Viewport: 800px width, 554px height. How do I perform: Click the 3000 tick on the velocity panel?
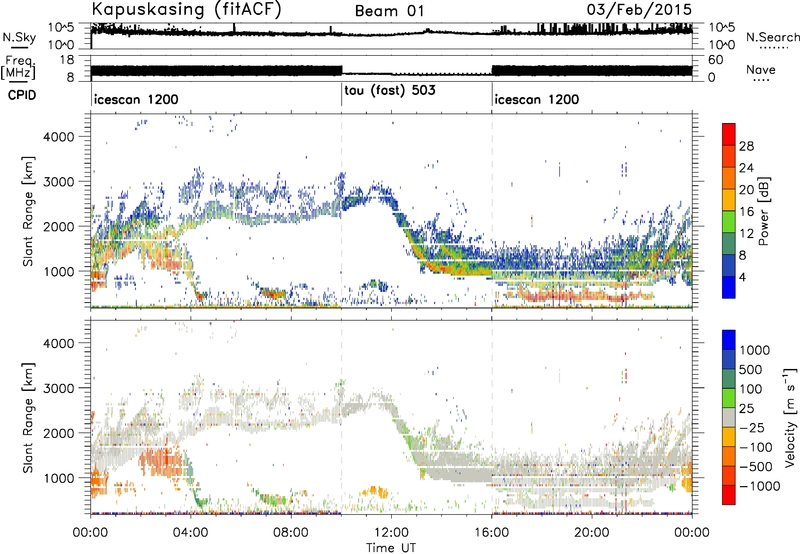point(58,388)
